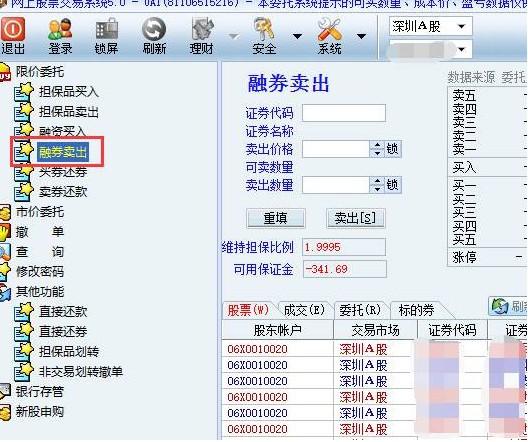528x442 pixels.
Task: Click the 维持担保比例 value 1.9995
Action: click(x=344, y=247)
